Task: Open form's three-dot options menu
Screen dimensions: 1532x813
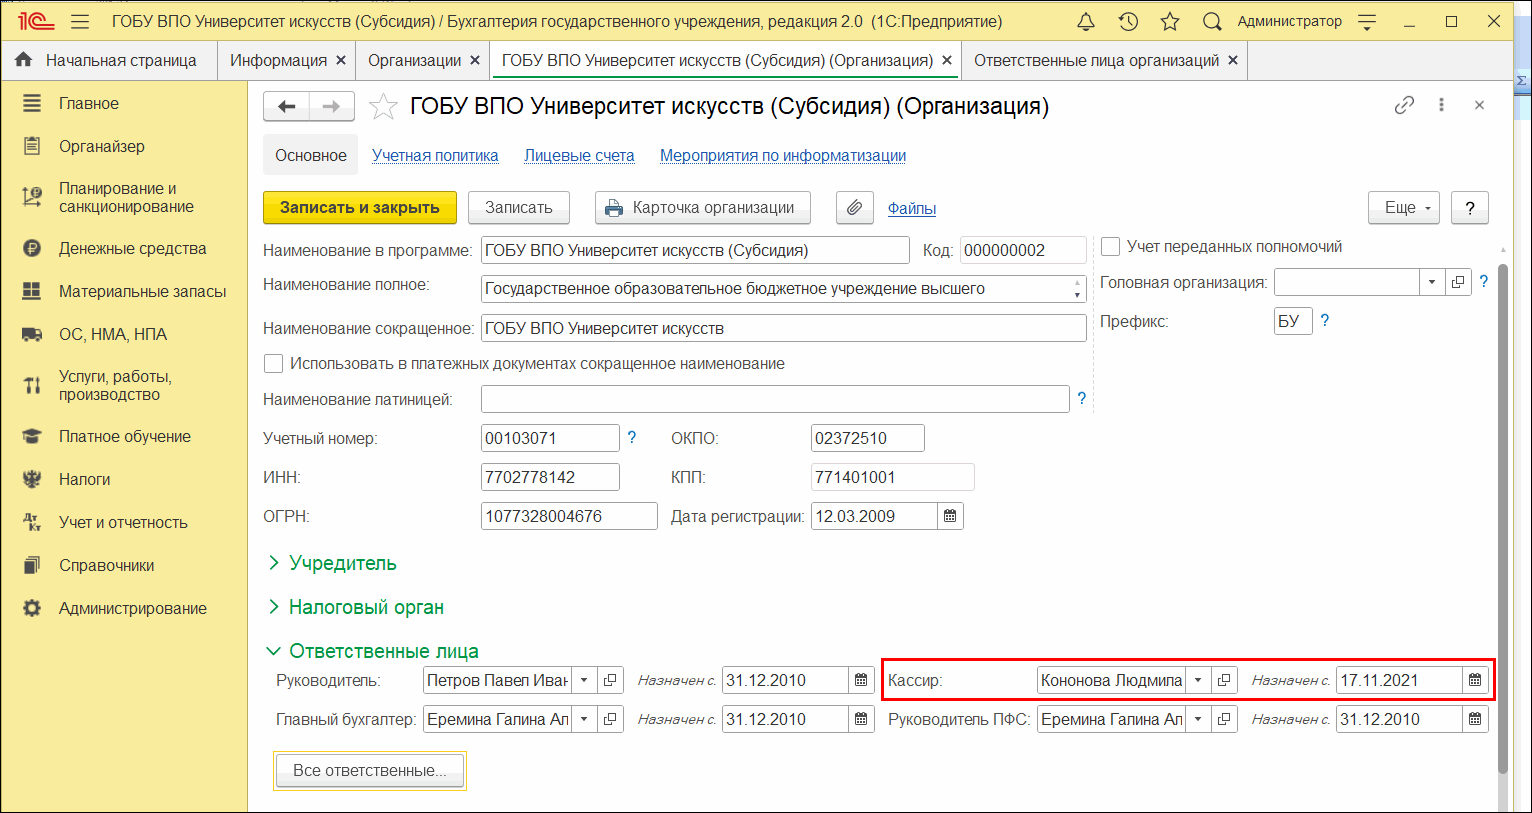Action: point(1441,105)
